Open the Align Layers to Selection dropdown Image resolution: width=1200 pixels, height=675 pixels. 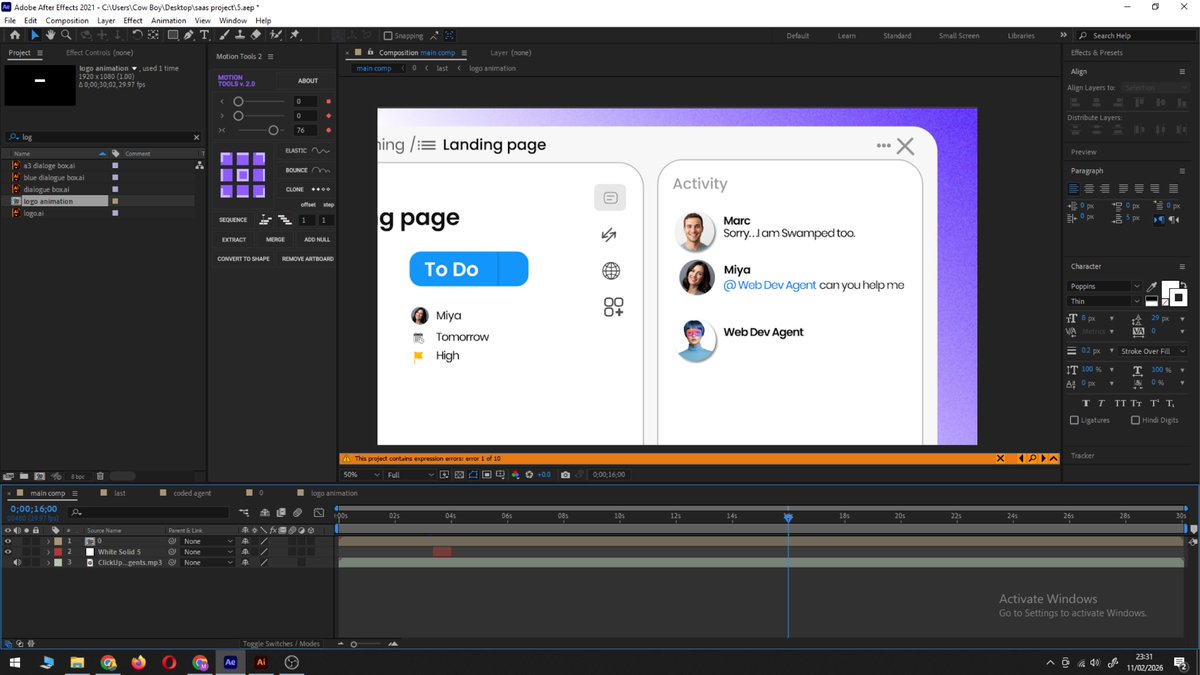pyautogui.click(x=1155, y=88)
